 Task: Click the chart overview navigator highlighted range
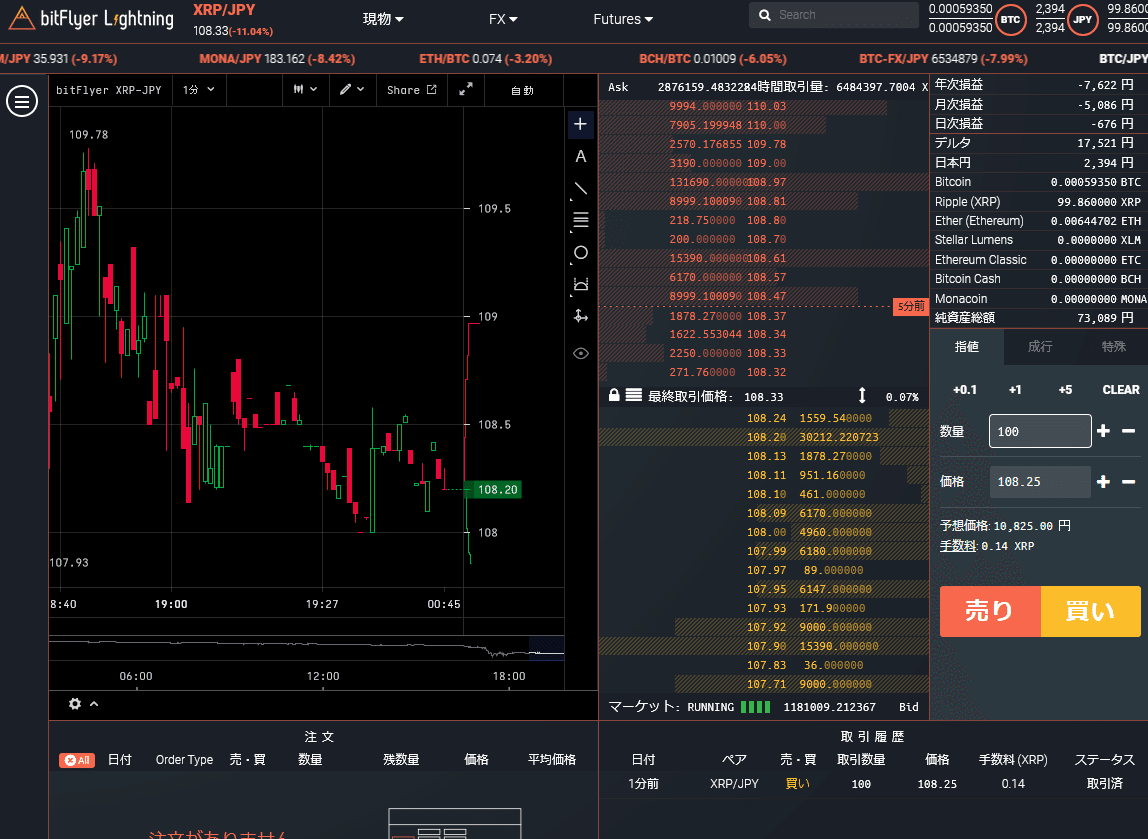(546, 649)
